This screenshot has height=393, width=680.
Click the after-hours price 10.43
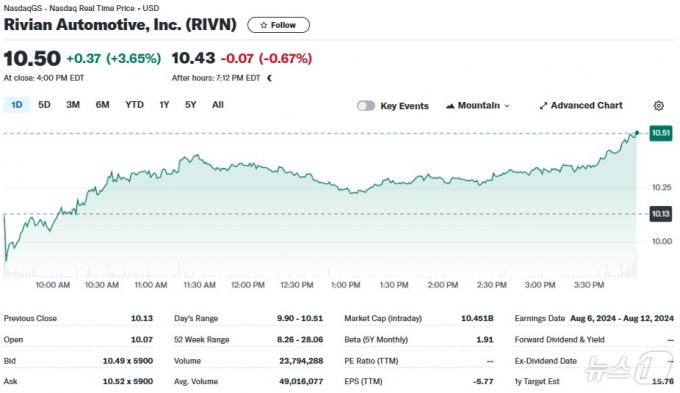[193, 59]
